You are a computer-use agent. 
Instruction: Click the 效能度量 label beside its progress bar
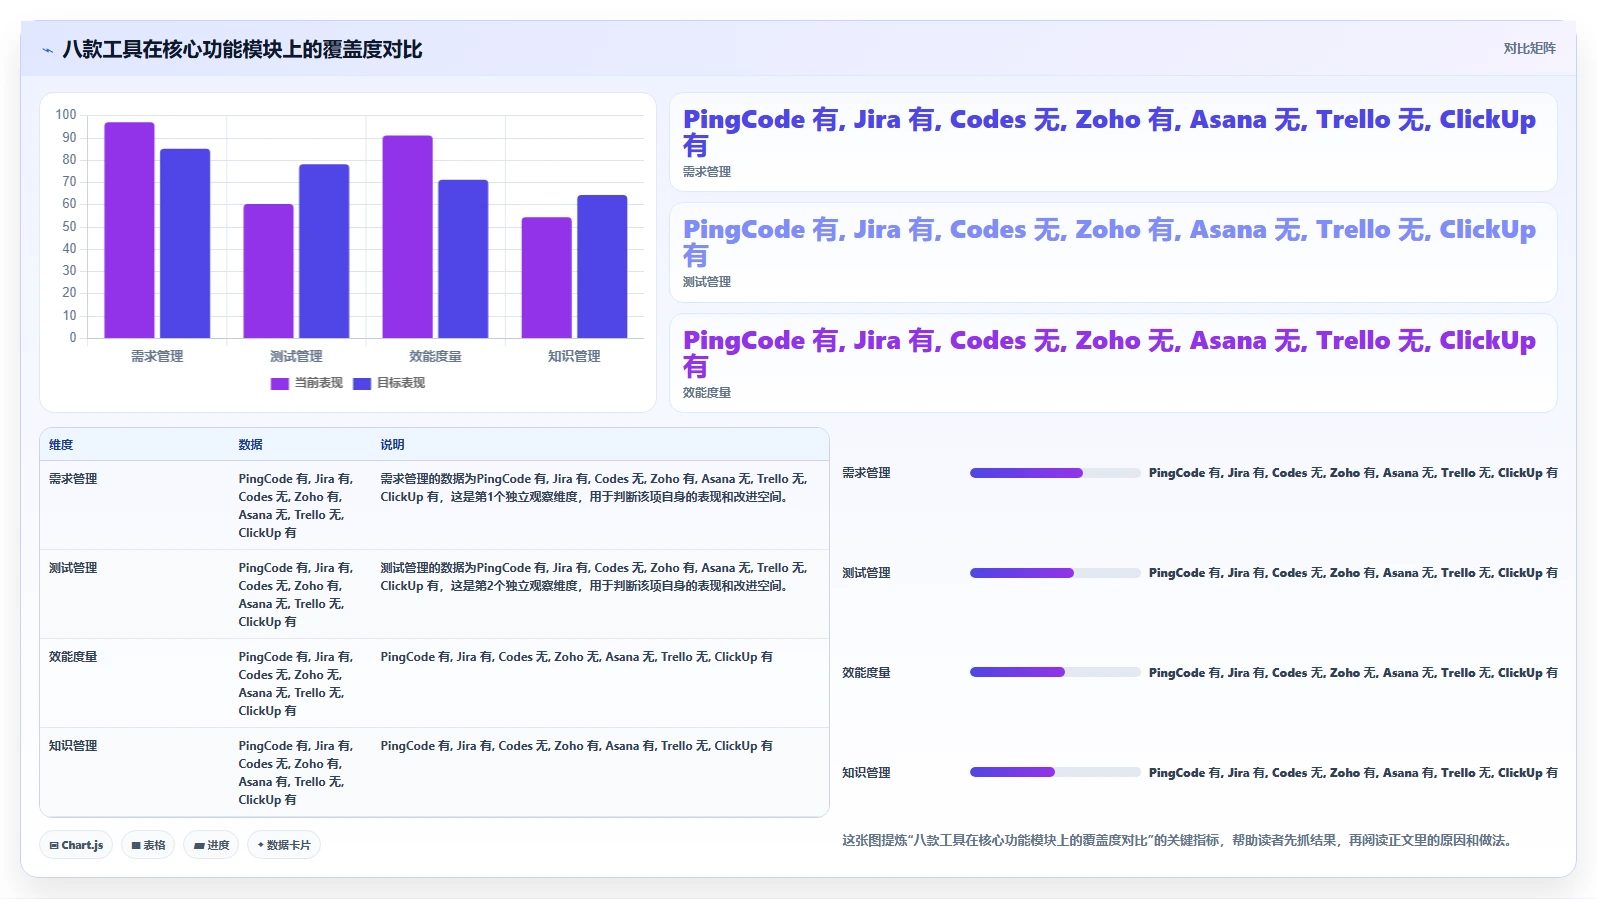tap(866, 673)
